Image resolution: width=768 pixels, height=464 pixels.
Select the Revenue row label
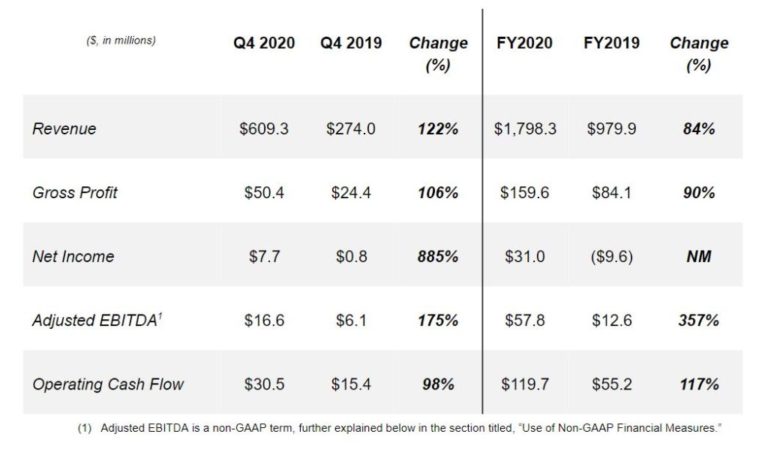[x=64, y=129]
